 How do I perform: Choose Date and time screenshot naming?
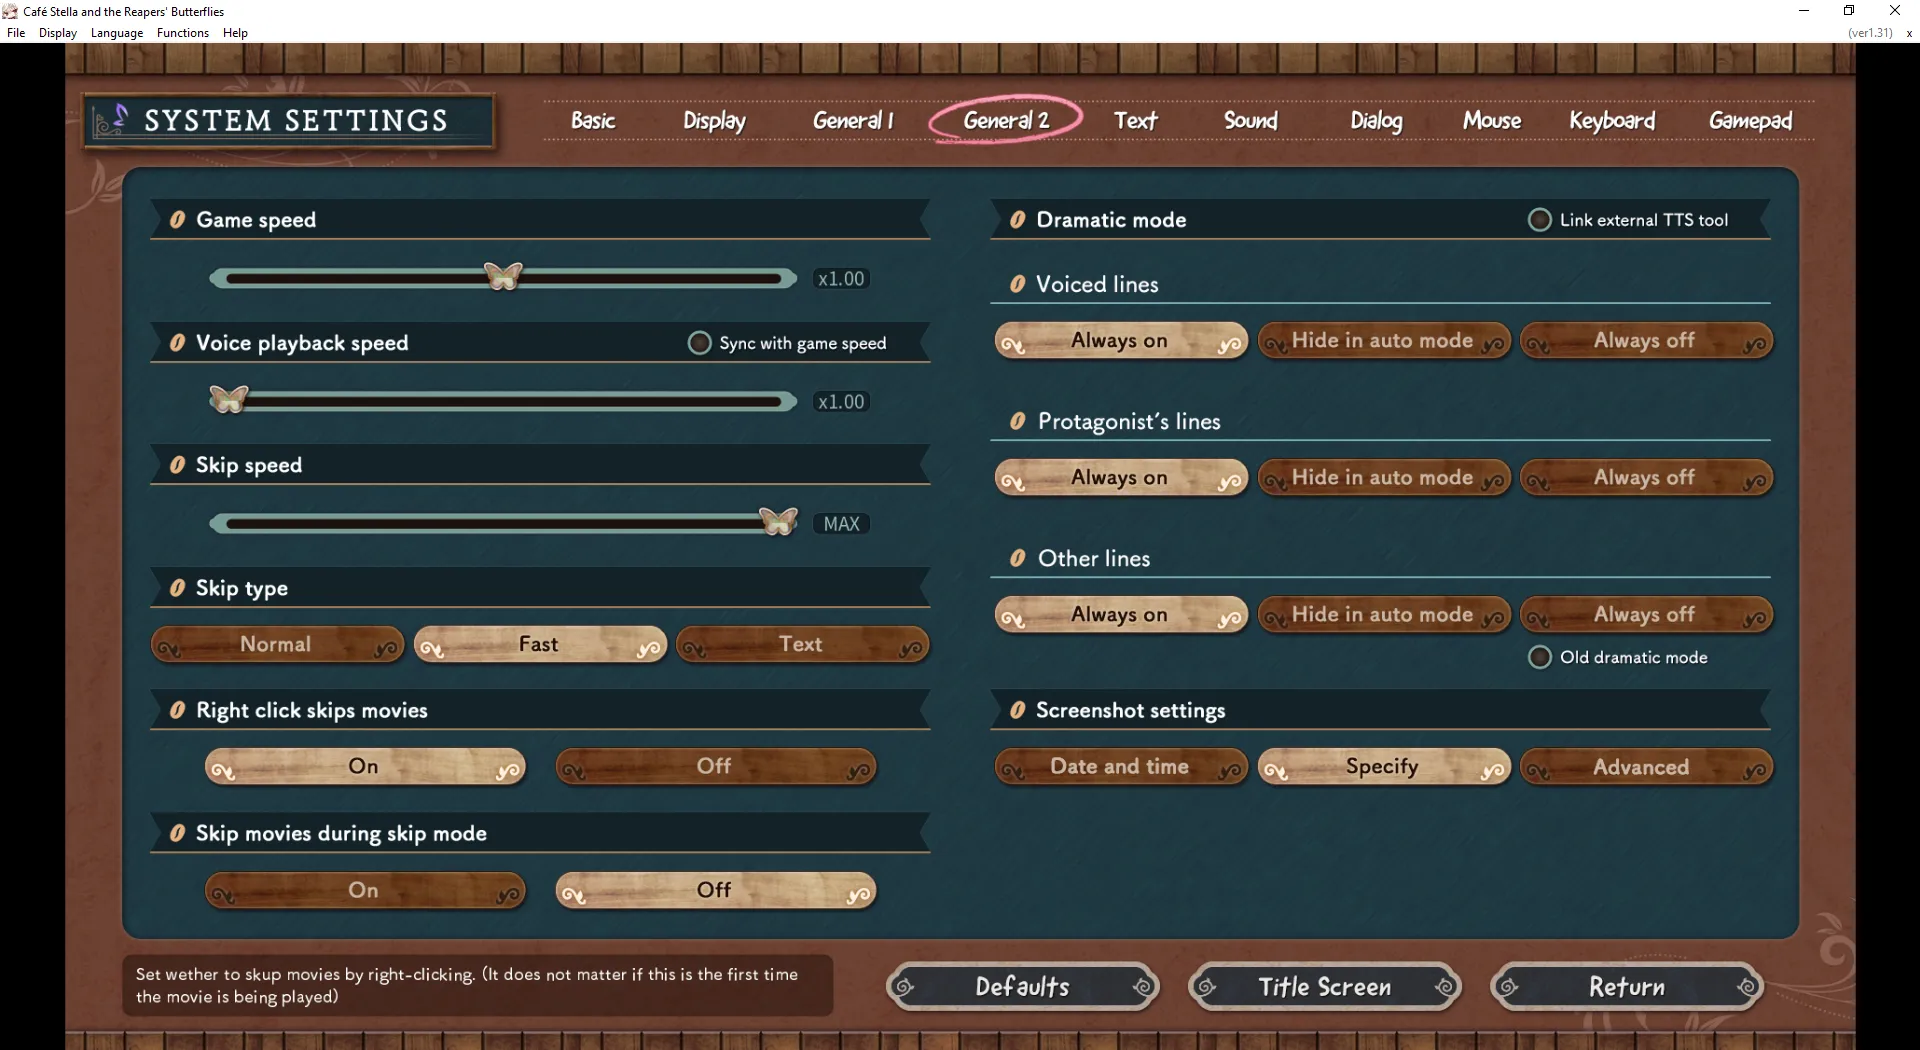1121,767
